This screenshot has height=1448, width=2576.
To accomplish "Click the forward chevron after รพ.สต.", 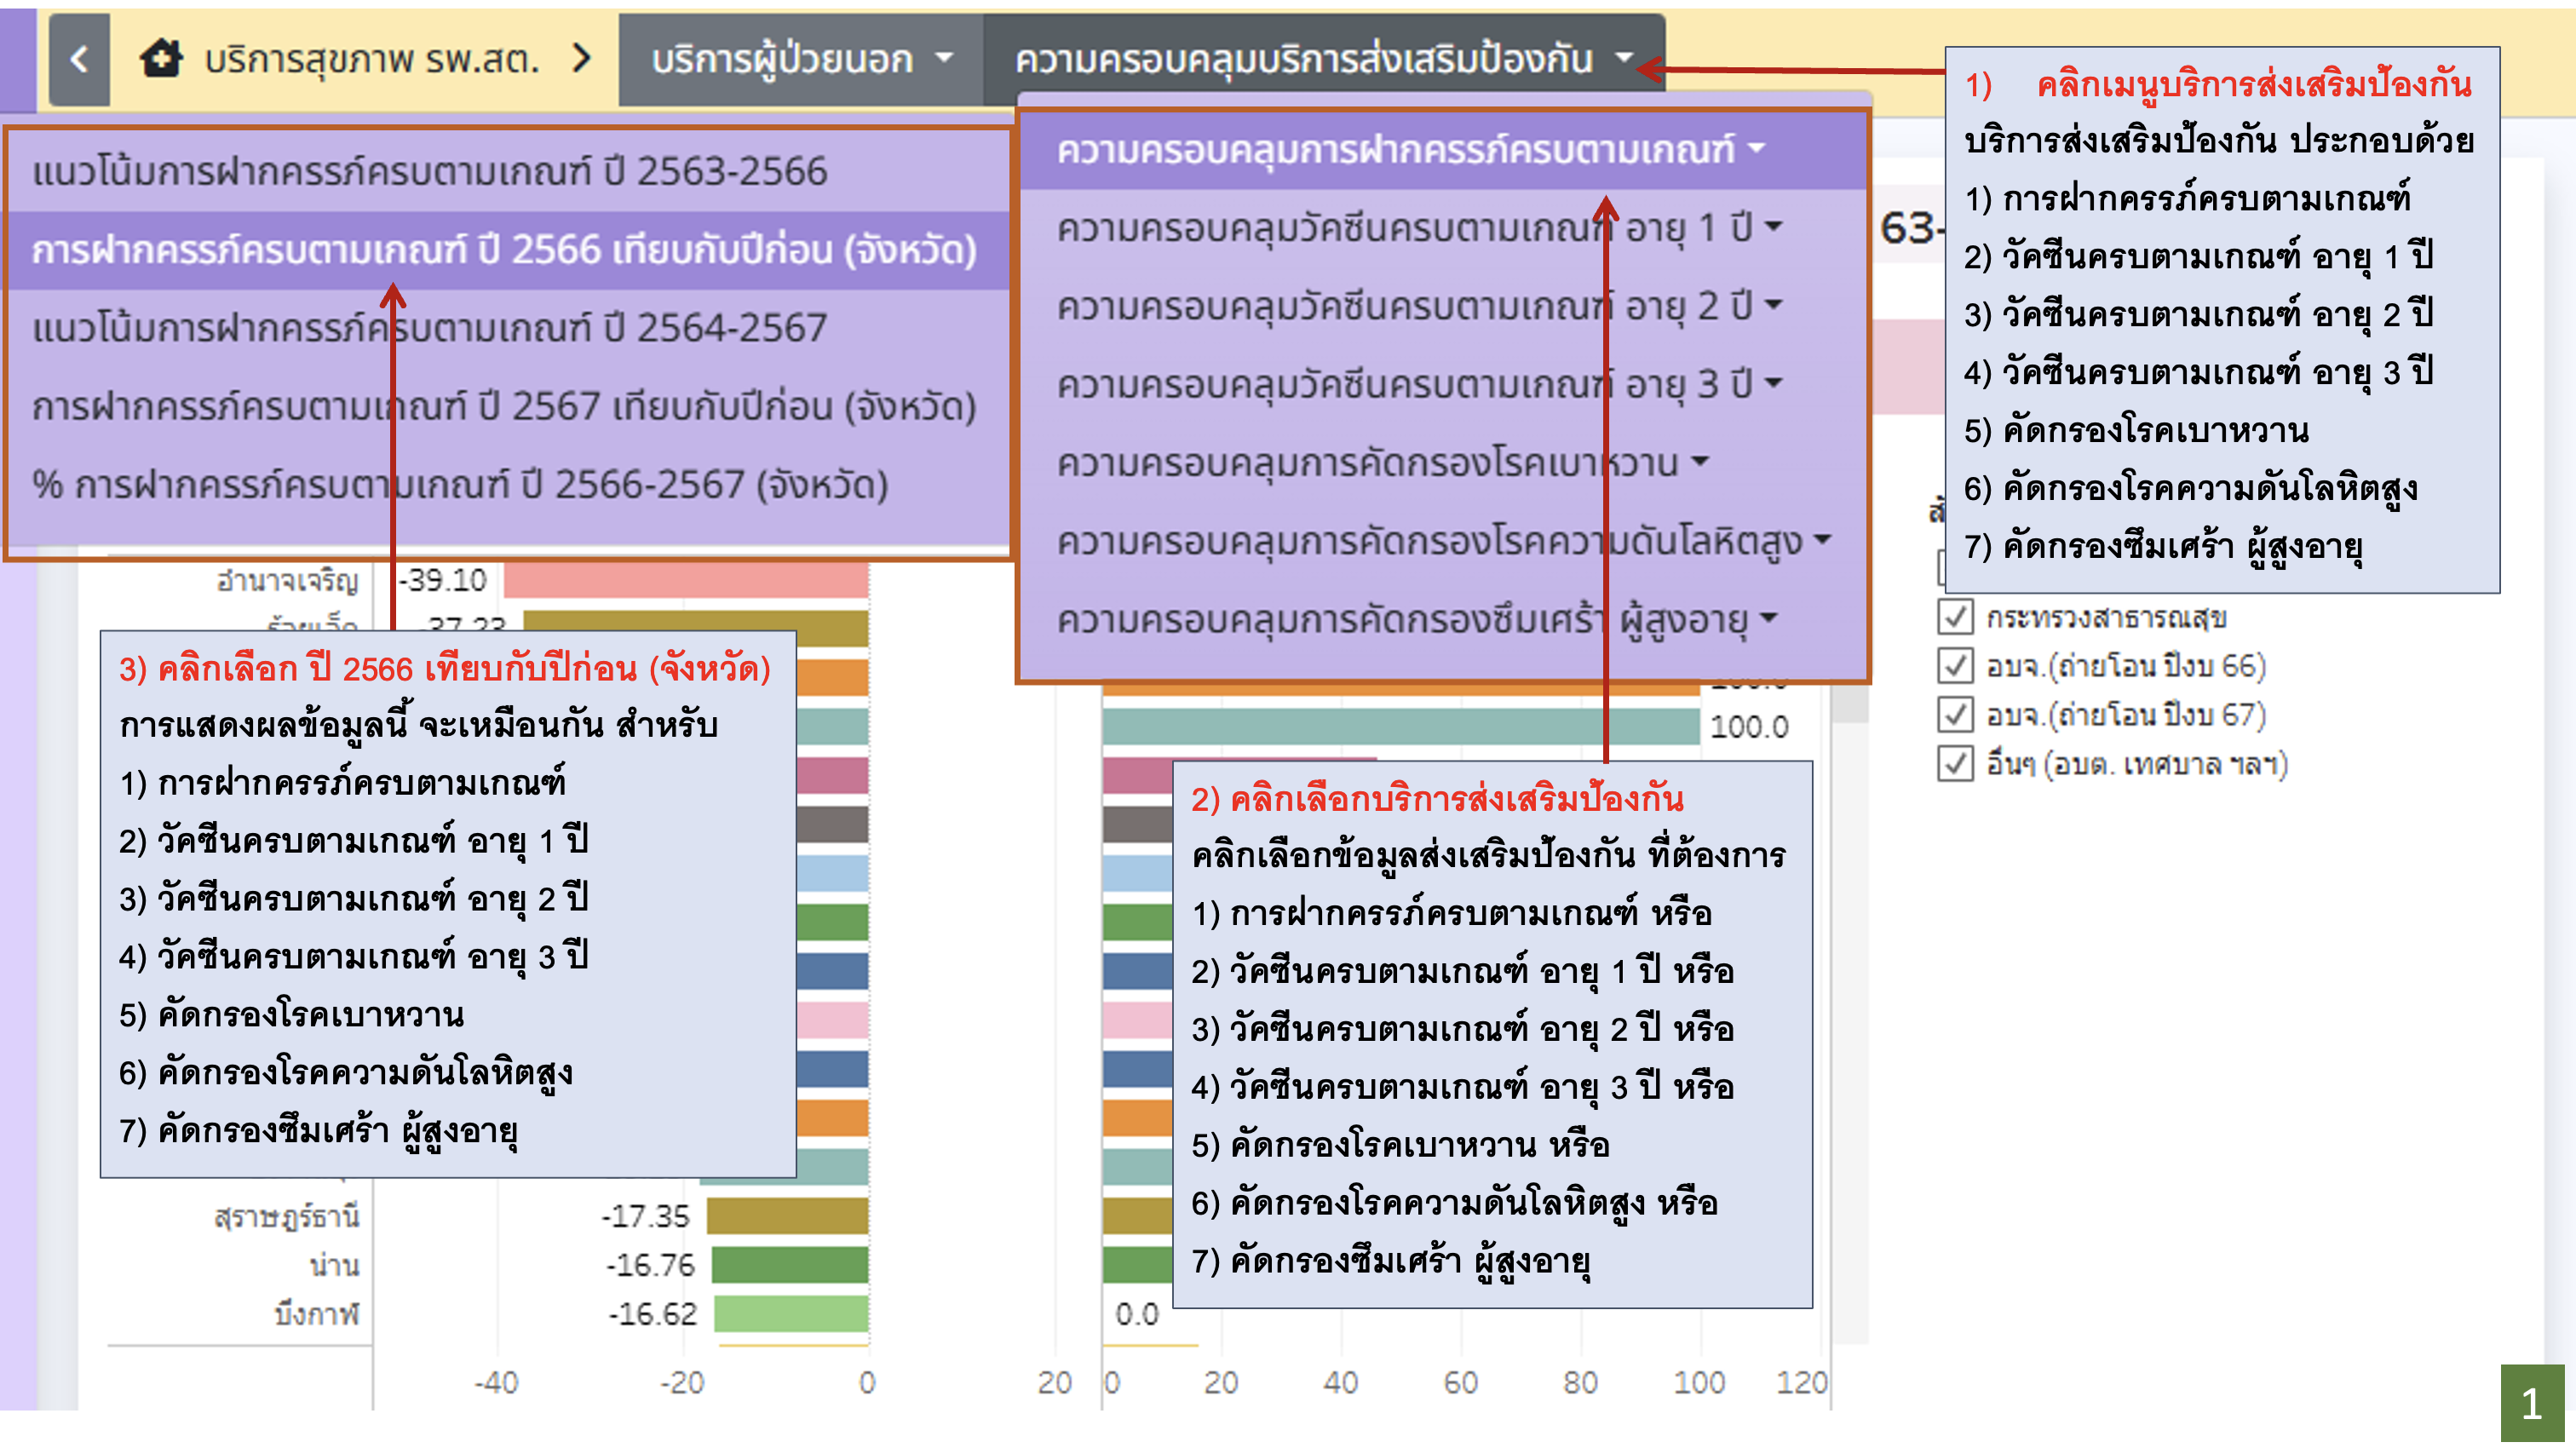I will pos(581,59).
